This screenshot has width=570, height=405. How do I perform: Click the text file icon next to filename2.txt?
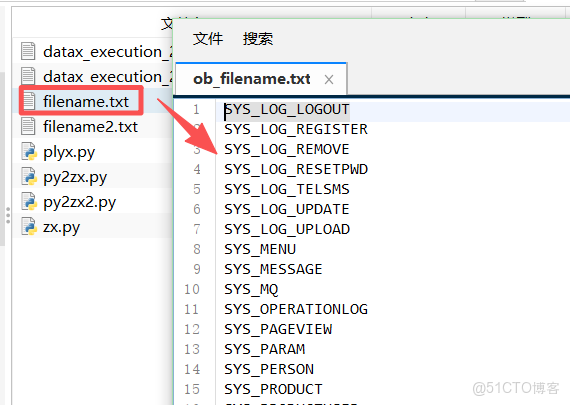point(28,126)
